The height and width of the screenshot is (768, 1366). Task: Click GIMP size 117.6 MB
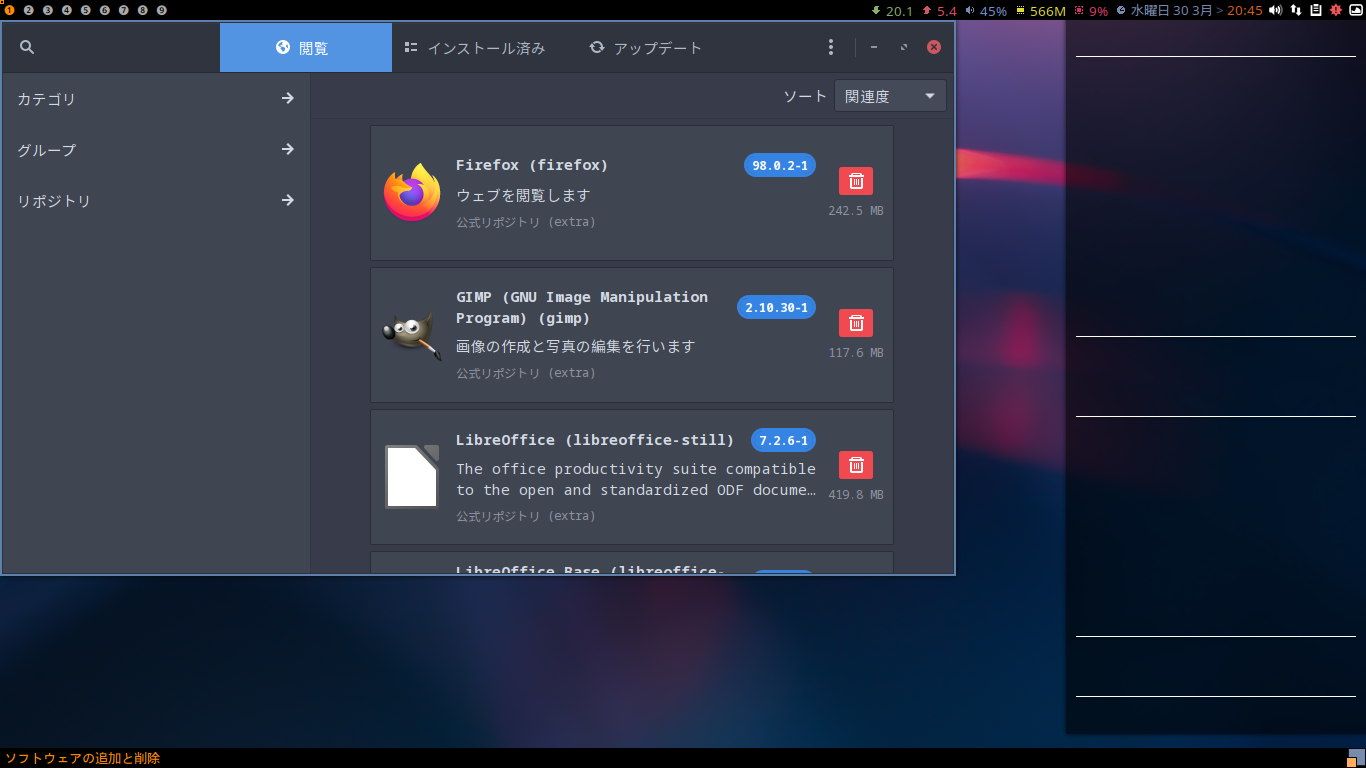(856, 353)
